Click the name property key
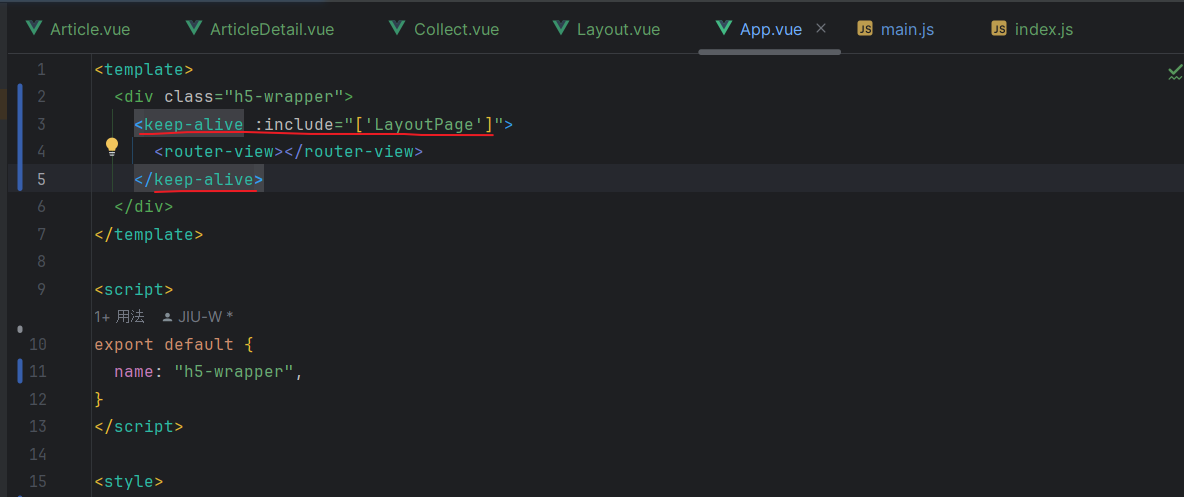 coord(134,372)
